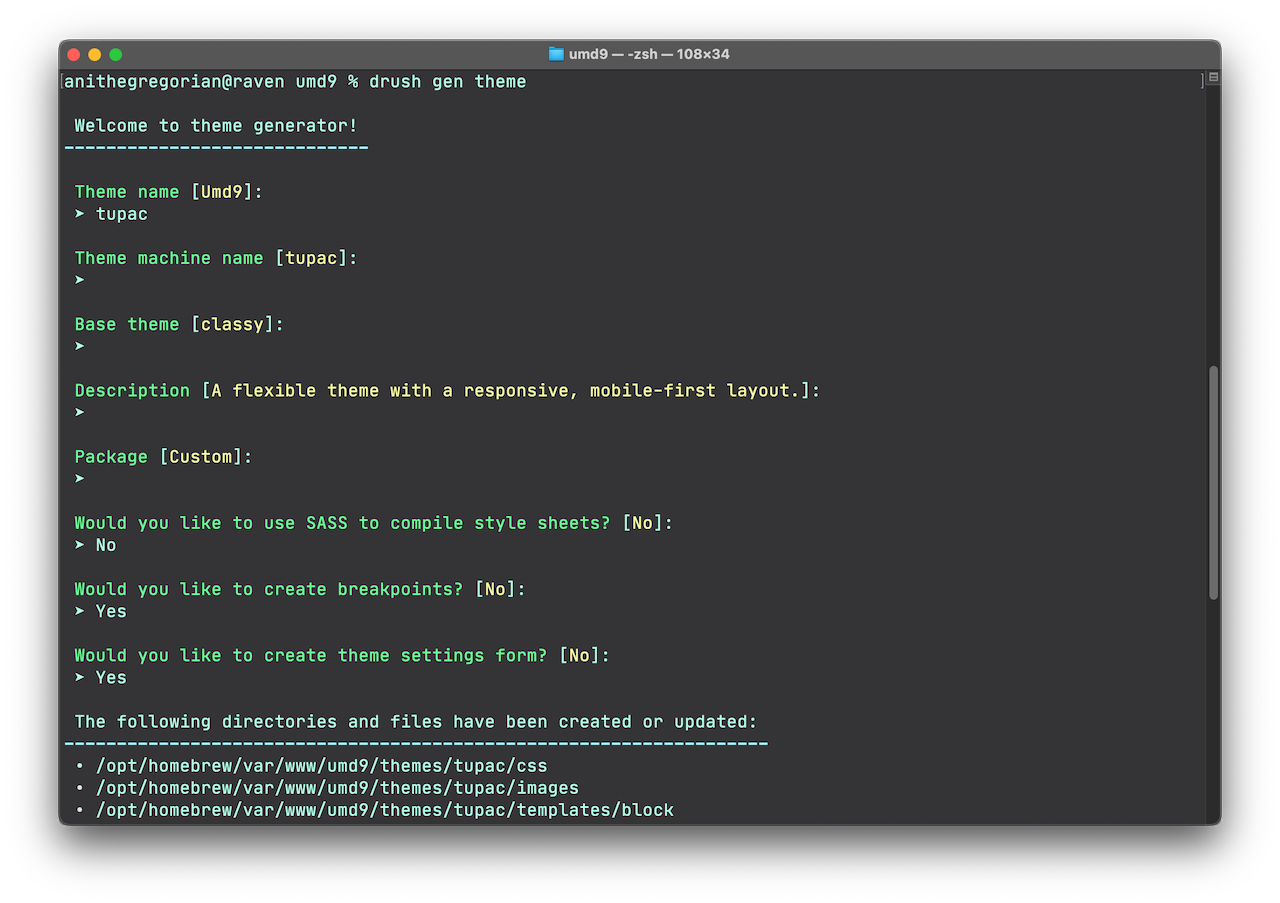Screen dimensions: 1280x903
Task: Click the Theme name [Umd9] prompt line
Action: coord(167,191)
